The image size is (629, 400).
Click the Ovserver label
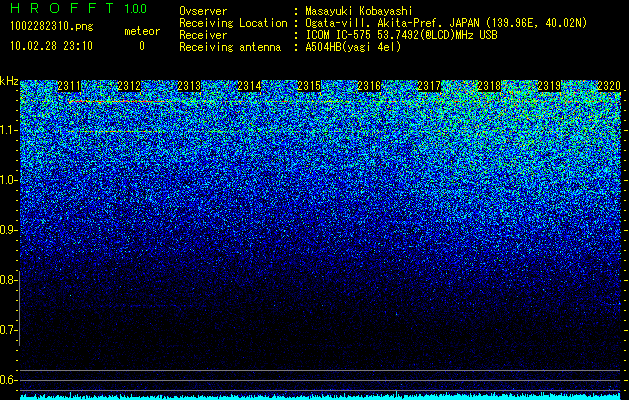tap(203, 11)
